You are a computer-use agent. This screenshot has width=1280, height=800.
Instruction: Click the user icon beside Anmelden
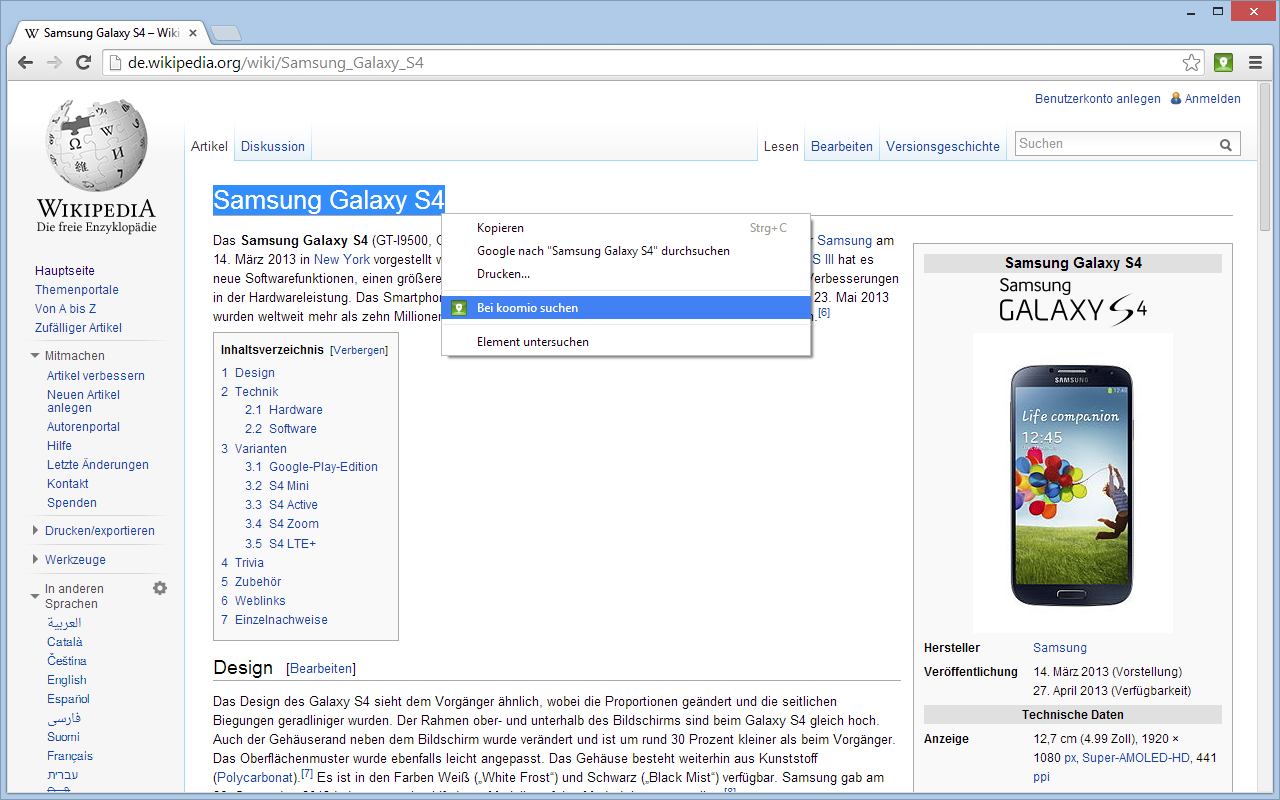coord(1176,99)
